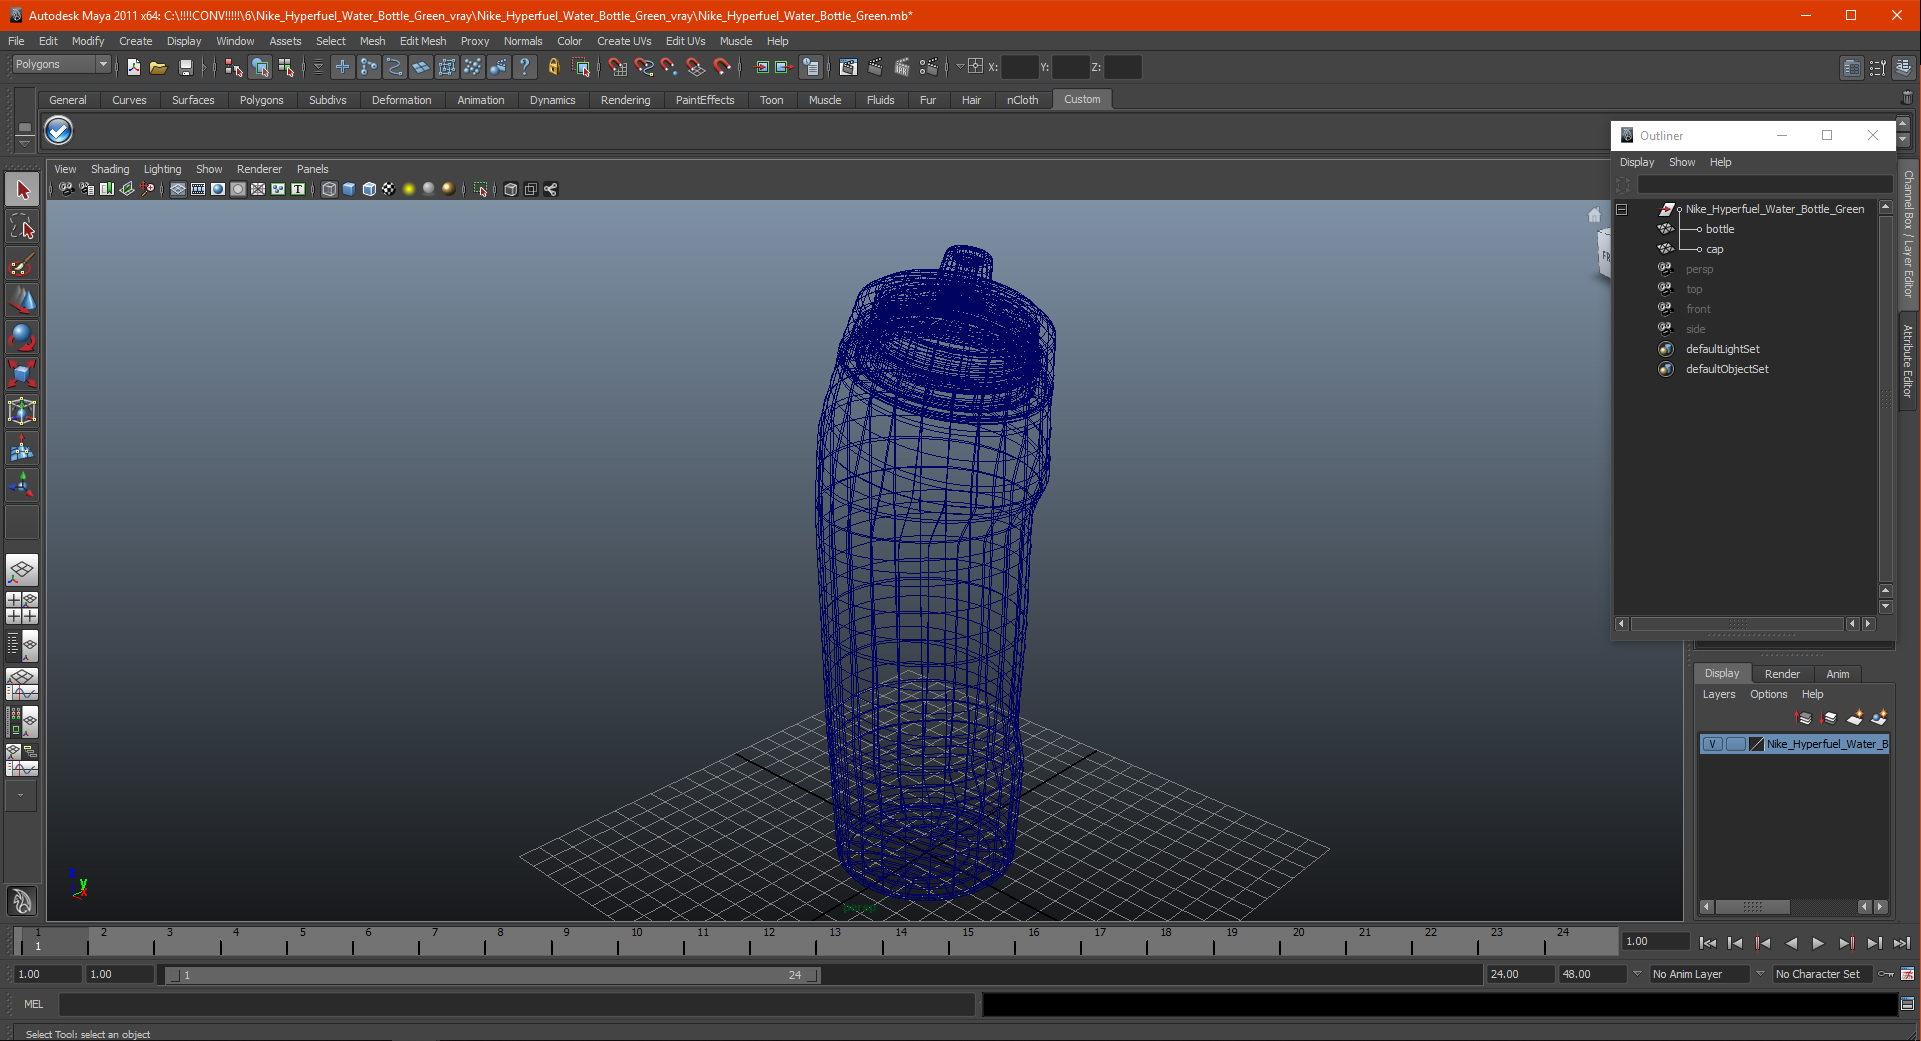The width and height of the screenshot is (1921, 1041).
Task: Open the Outliner Show menu
Action: coord(1682,162)
